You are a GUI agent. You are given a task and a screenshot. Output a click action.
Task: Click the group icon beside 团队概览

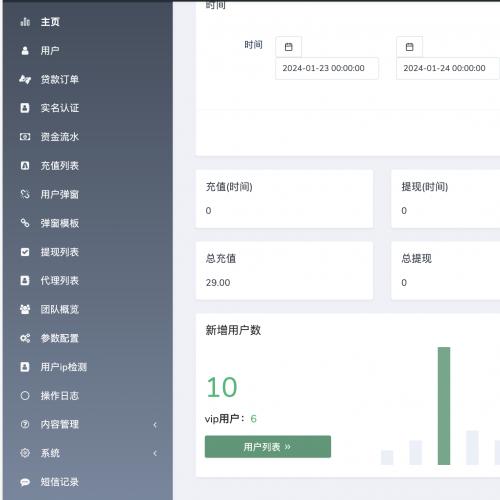(x=25, y=309)
